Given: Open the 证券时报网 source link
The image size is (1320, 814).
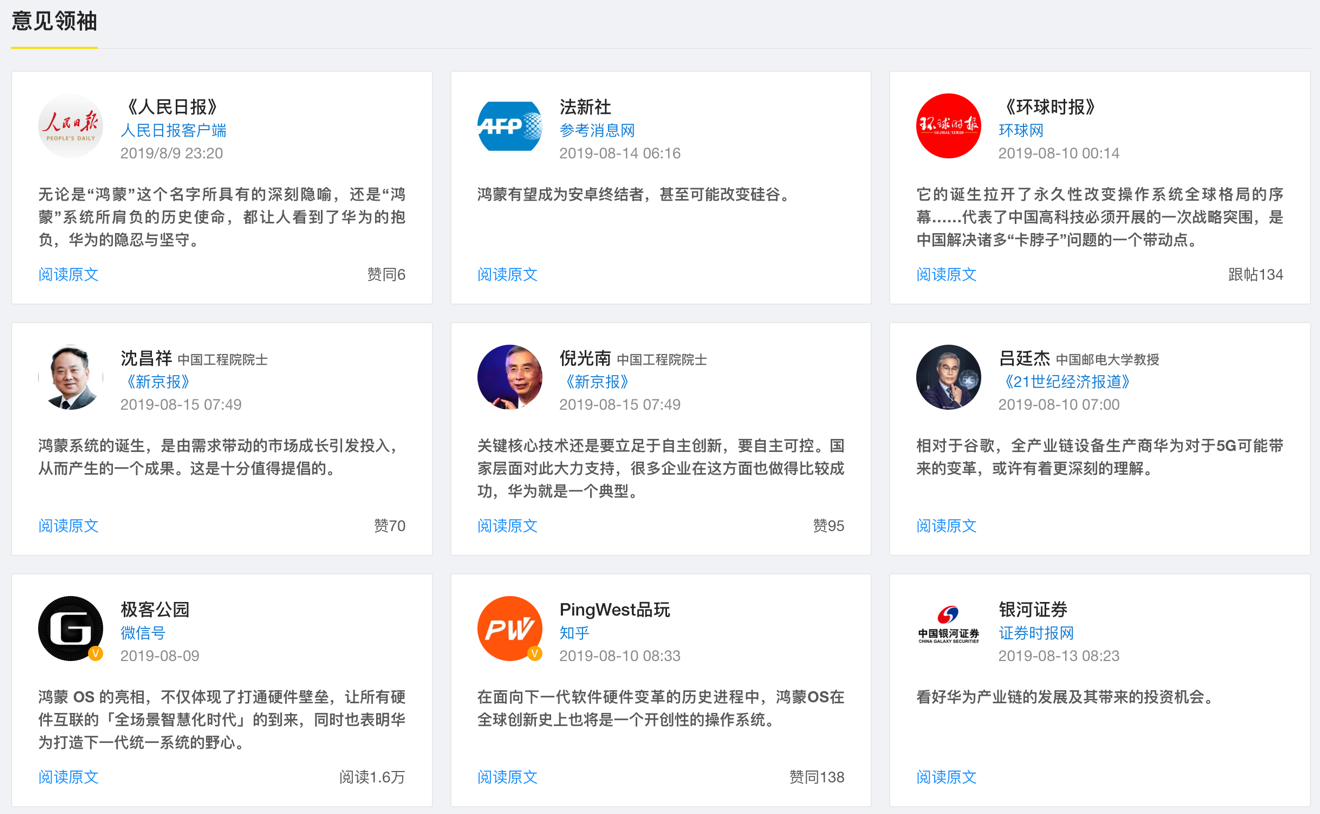Looking at the screenshot, I should [1036, 632].
